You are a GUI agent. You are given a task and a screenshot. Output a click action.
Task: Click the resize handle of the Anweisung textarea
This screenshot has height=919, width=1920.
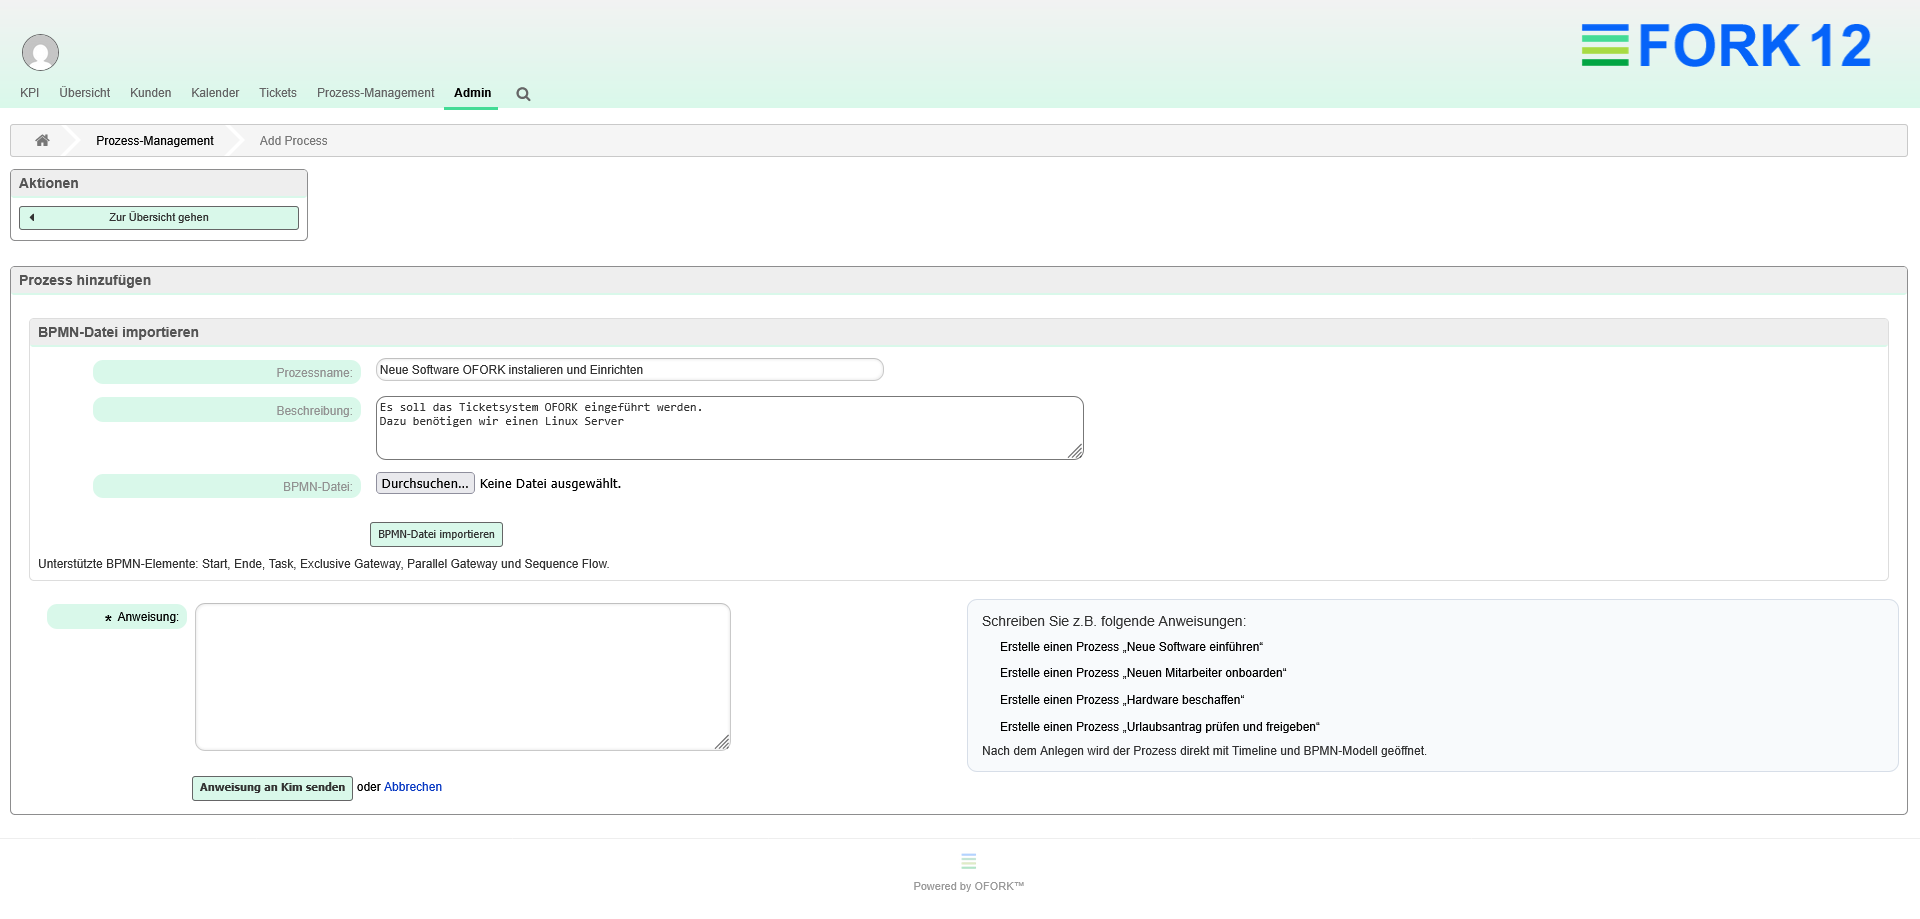723,744
